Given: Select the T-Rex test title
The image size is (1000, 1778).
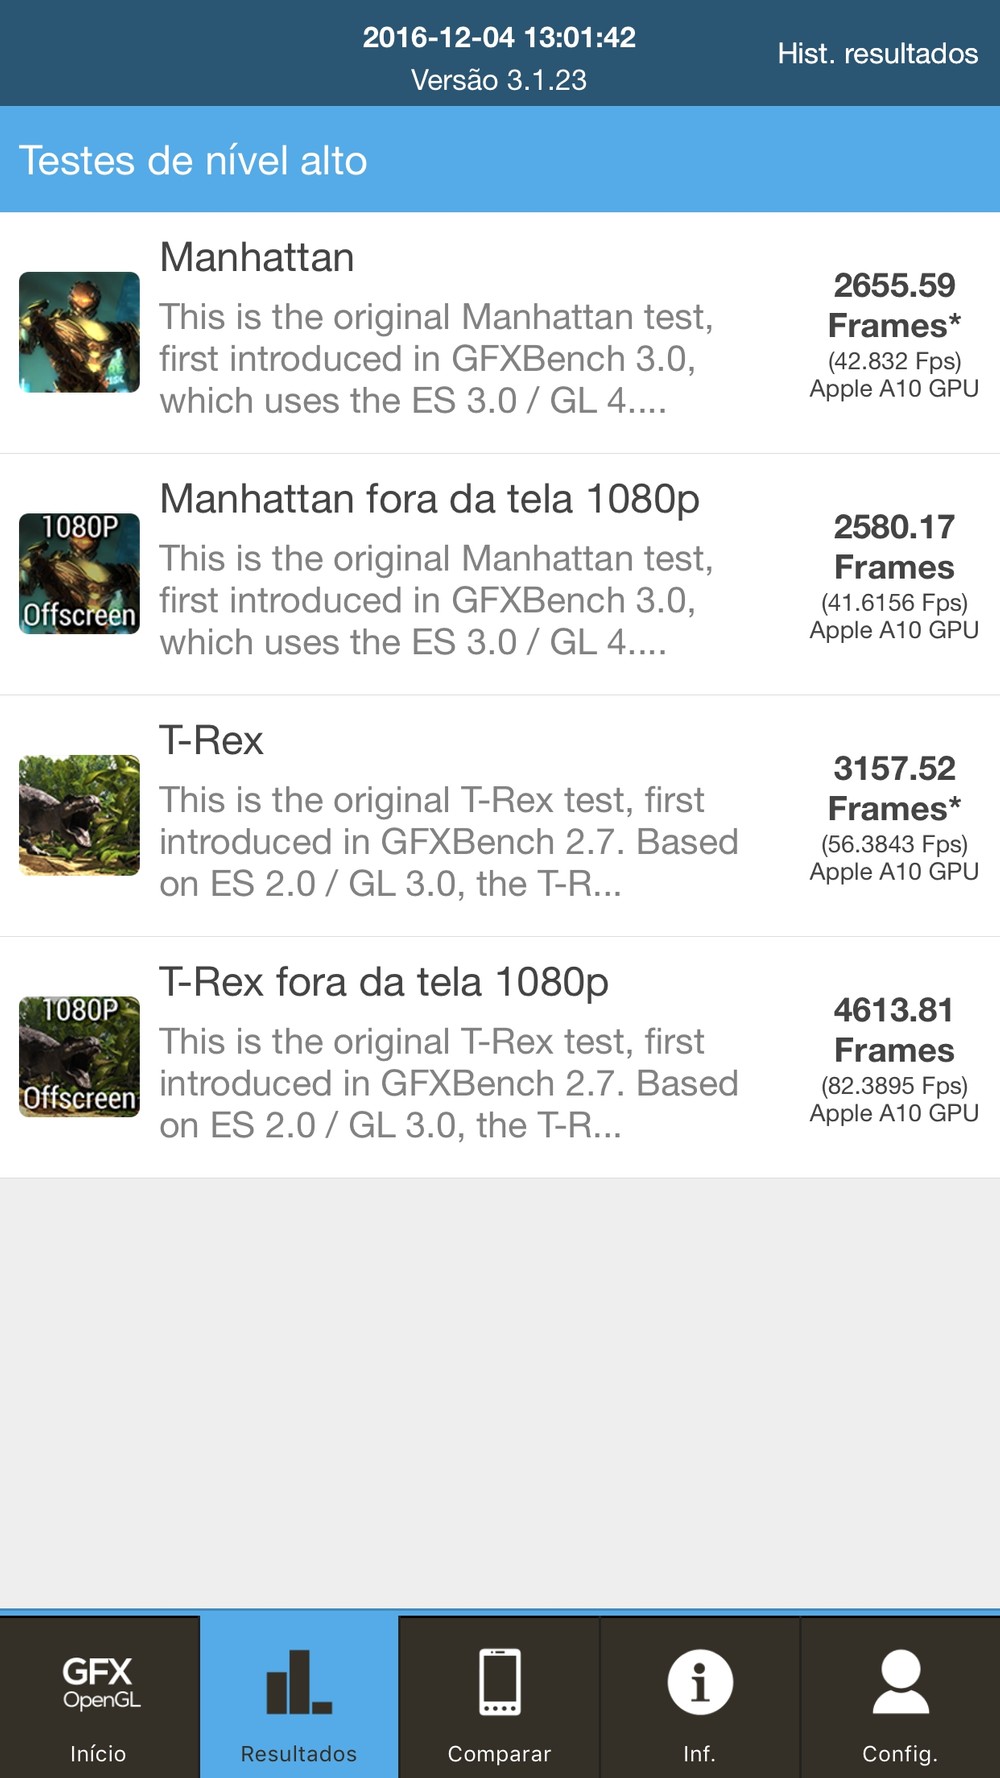Looking at the screenshot, I should click(x=211, y=741).
